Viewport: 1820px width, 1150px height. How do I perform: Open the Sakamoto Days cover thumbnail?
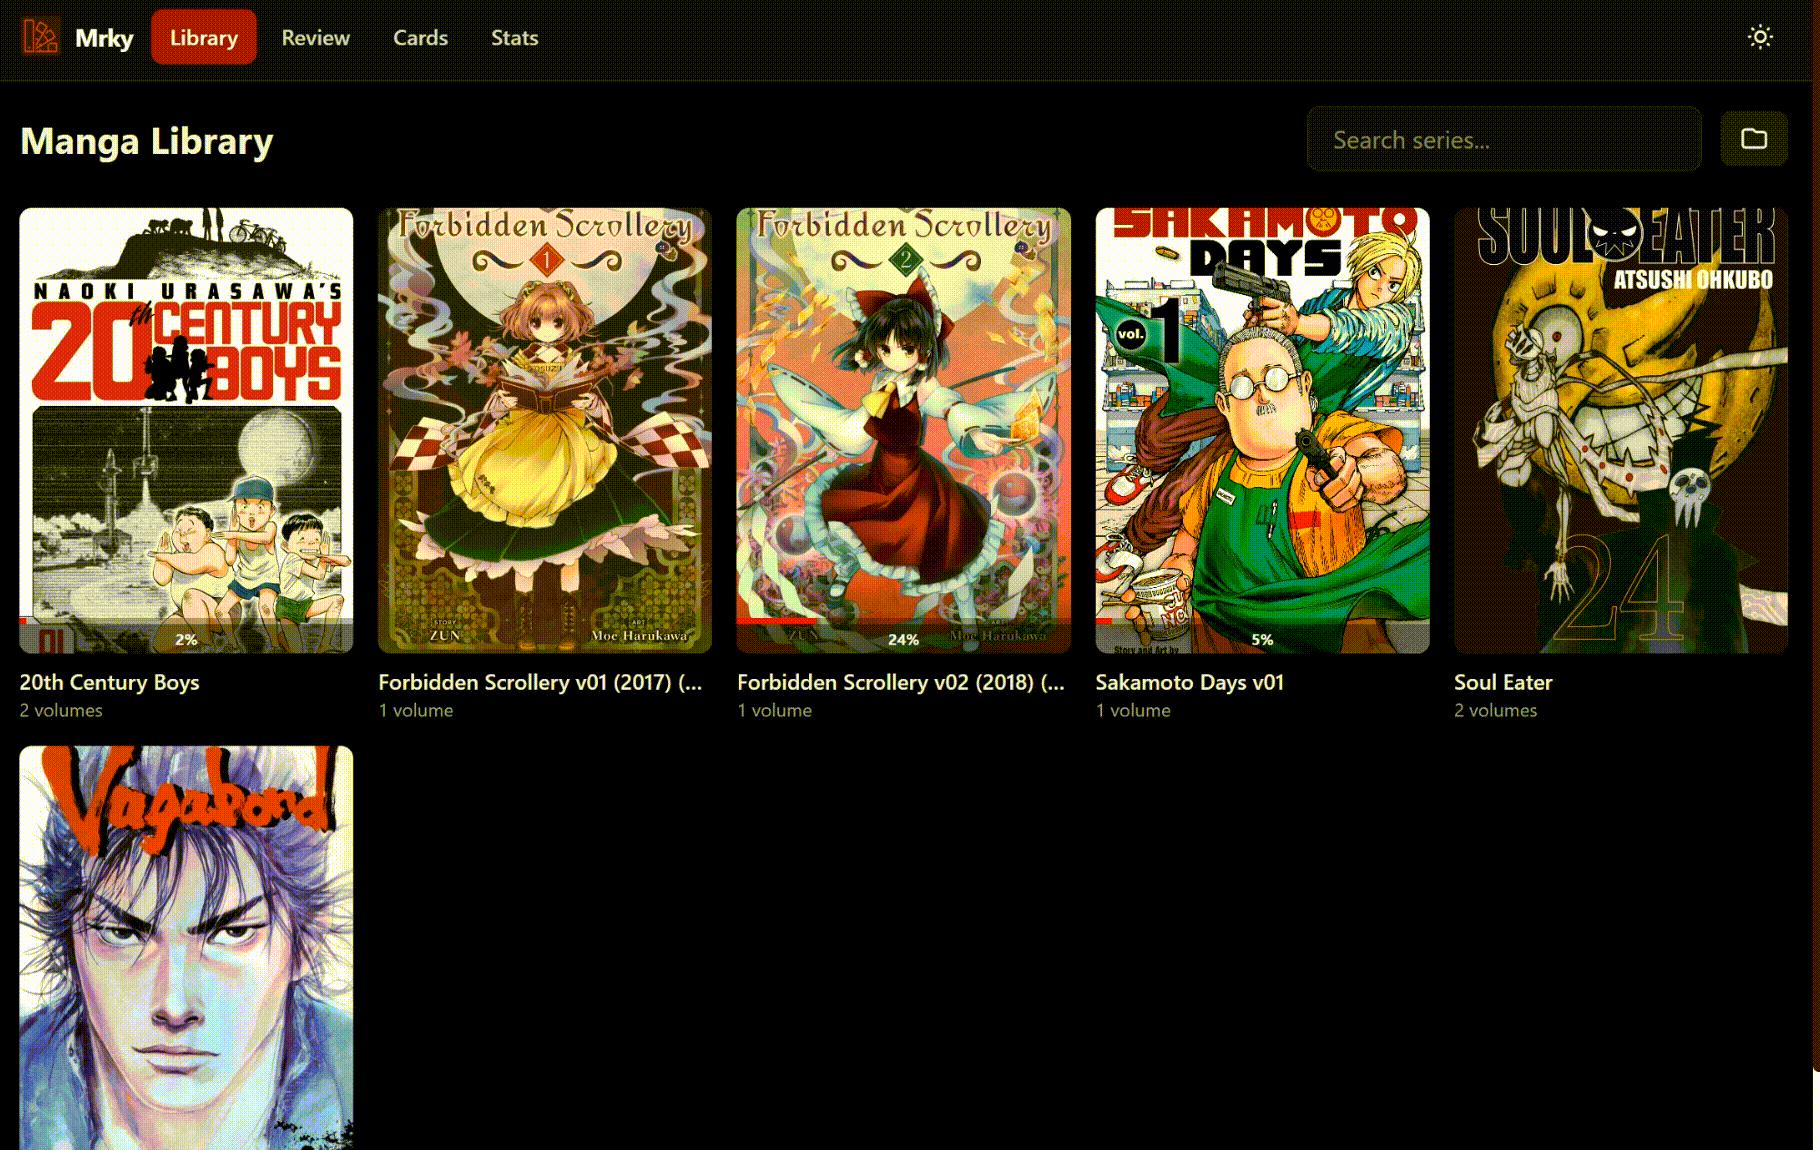(x=1262, y=430)
